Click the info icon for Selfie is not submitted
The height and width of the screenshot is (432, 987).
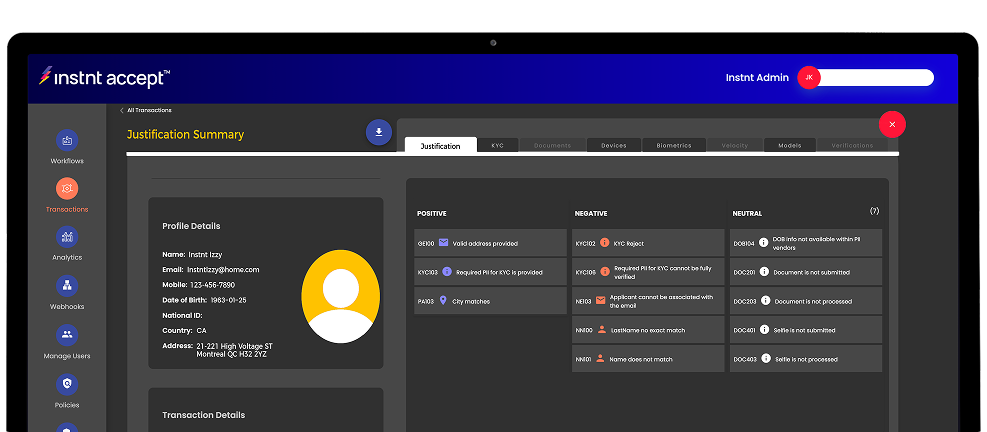point(764,329)
